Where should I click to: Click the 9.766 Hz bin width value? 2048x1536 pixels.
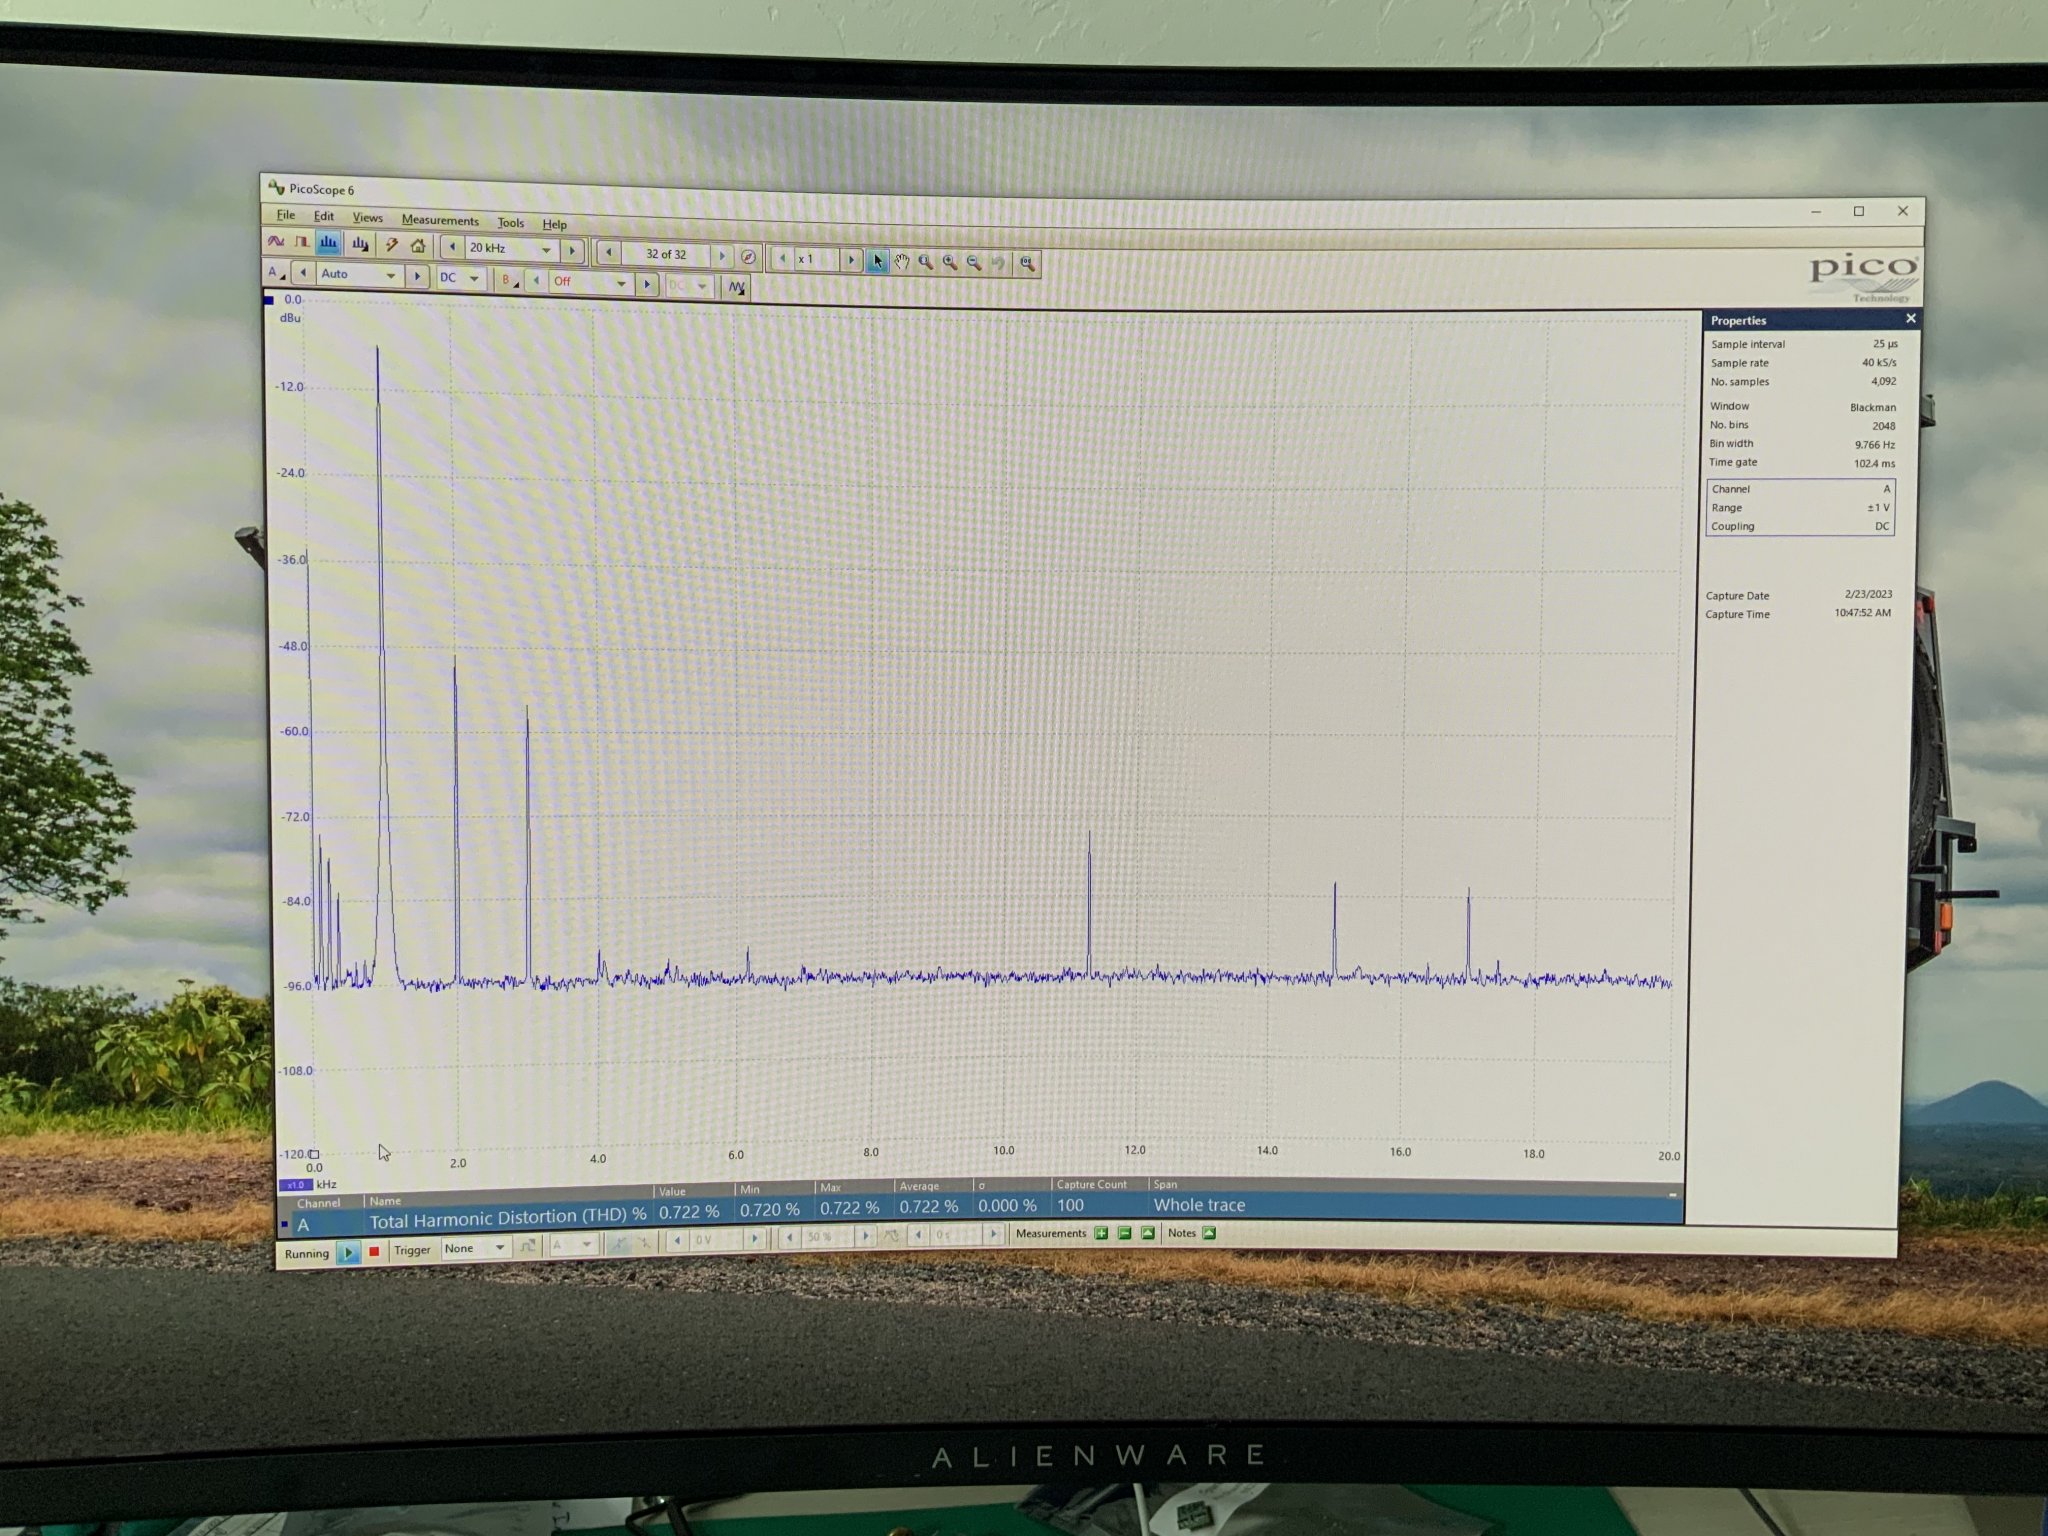point(1874,444)
